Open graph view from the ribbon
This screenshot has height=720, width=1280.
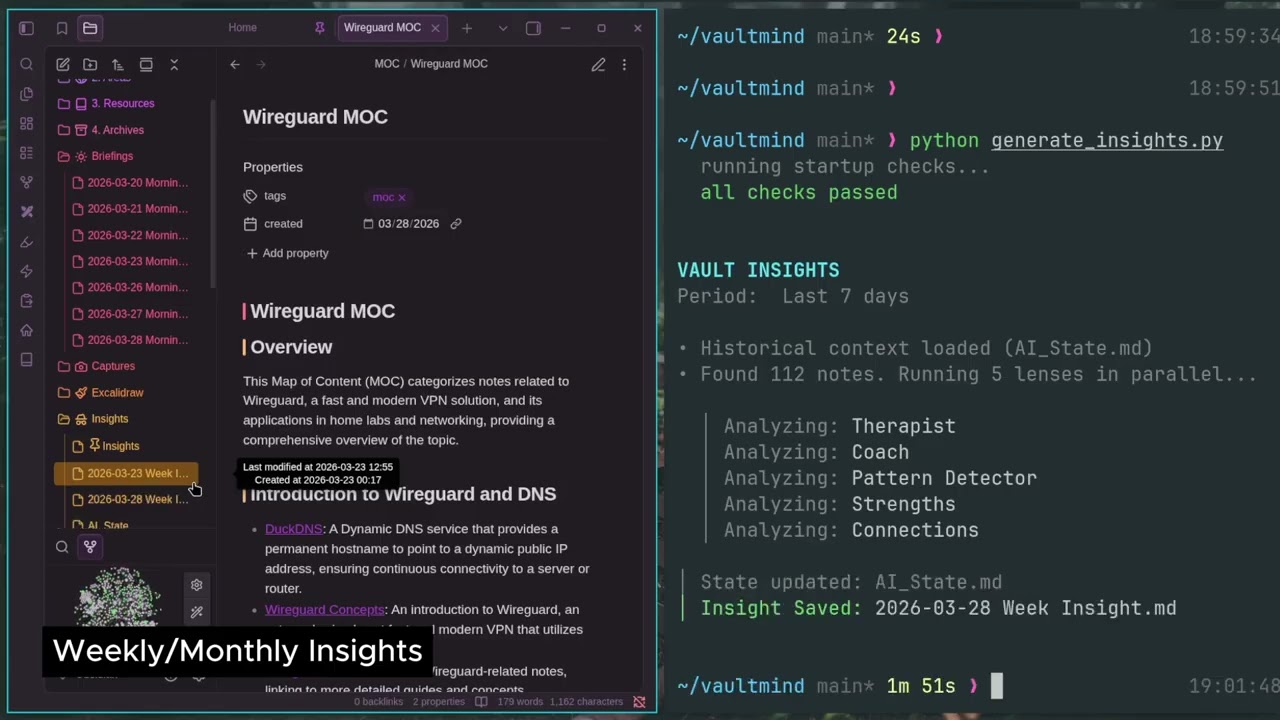click(27, 182)
